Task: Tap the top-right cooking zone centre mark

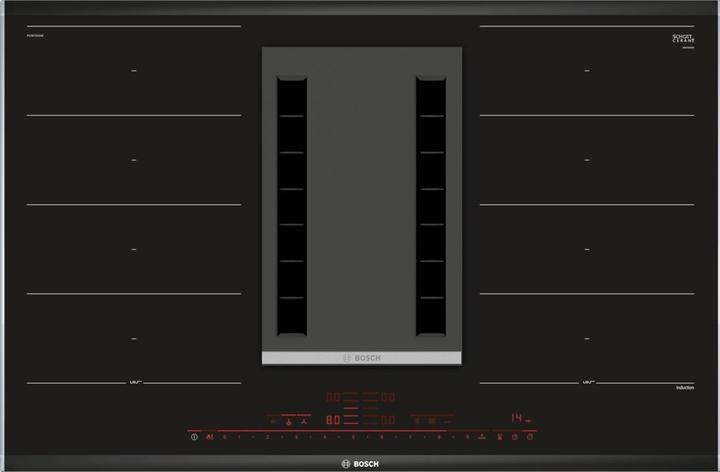Action: (587, 71)
